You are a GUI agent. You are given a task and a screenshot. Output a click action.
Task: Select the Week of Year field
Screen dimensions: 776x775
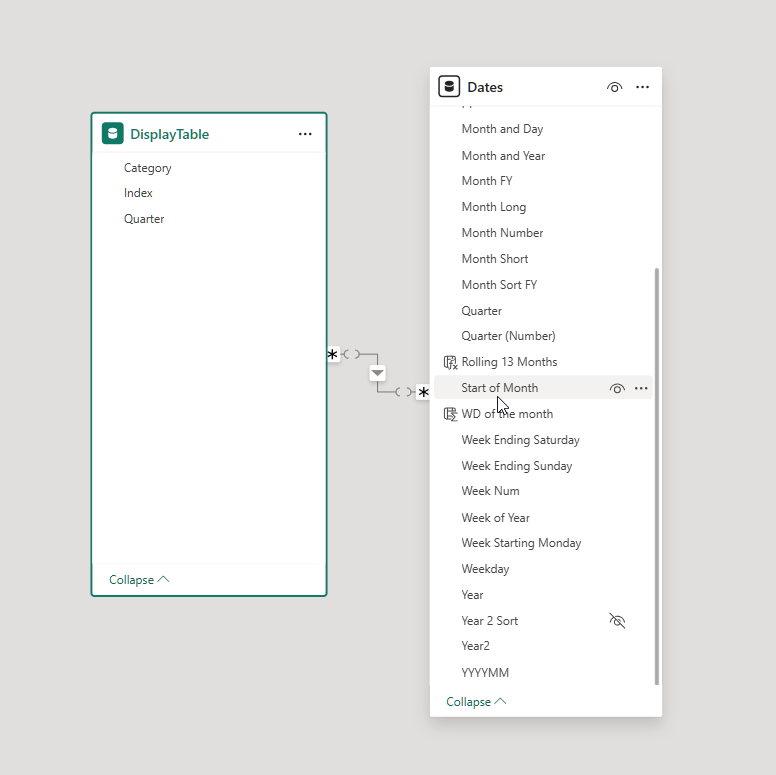coord(495,518)
